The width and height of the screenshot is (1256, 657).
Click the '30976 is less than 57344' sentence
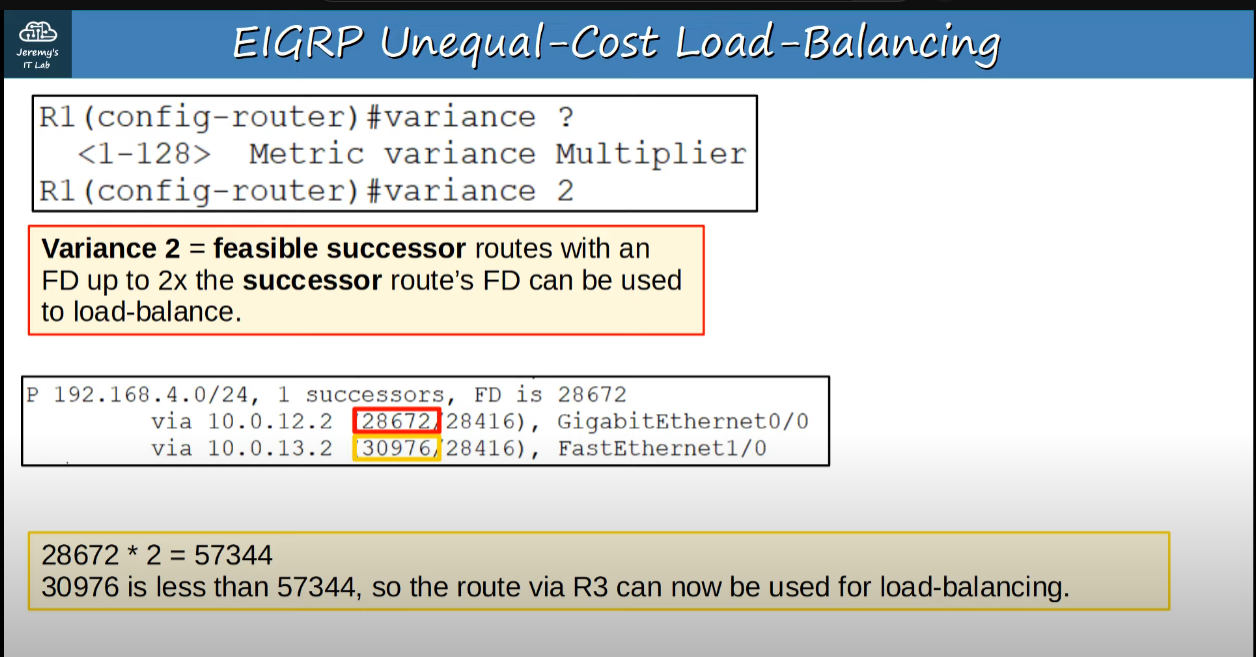point(198,587)
